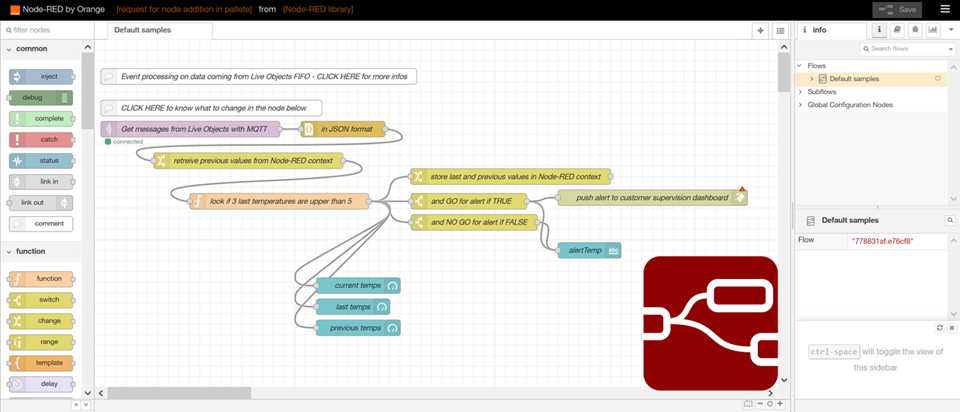Screen dimensions: 960x412
Task: Switch to the Default samples flow tab
Action: click(159, 31)
